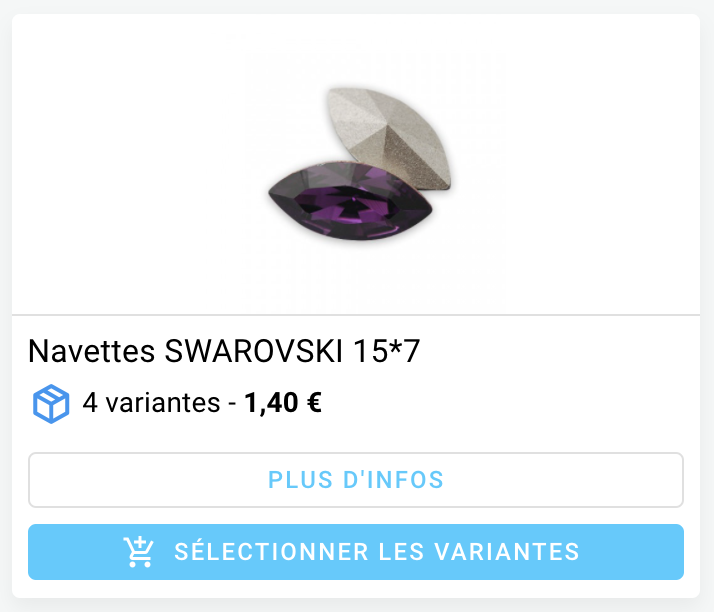Click the add-to-cart icon on blue button
This screenshot has width=714, height=612.
[x=138, y=552]
